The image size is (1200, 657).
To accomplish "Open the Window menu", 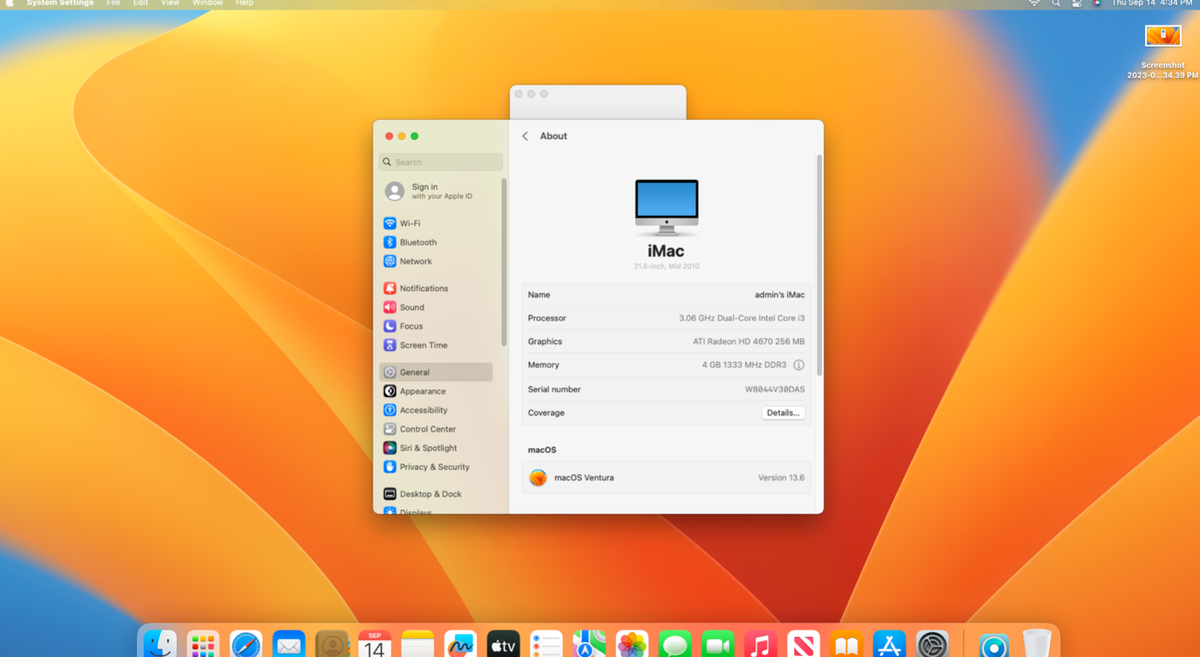I will [207, 4].
